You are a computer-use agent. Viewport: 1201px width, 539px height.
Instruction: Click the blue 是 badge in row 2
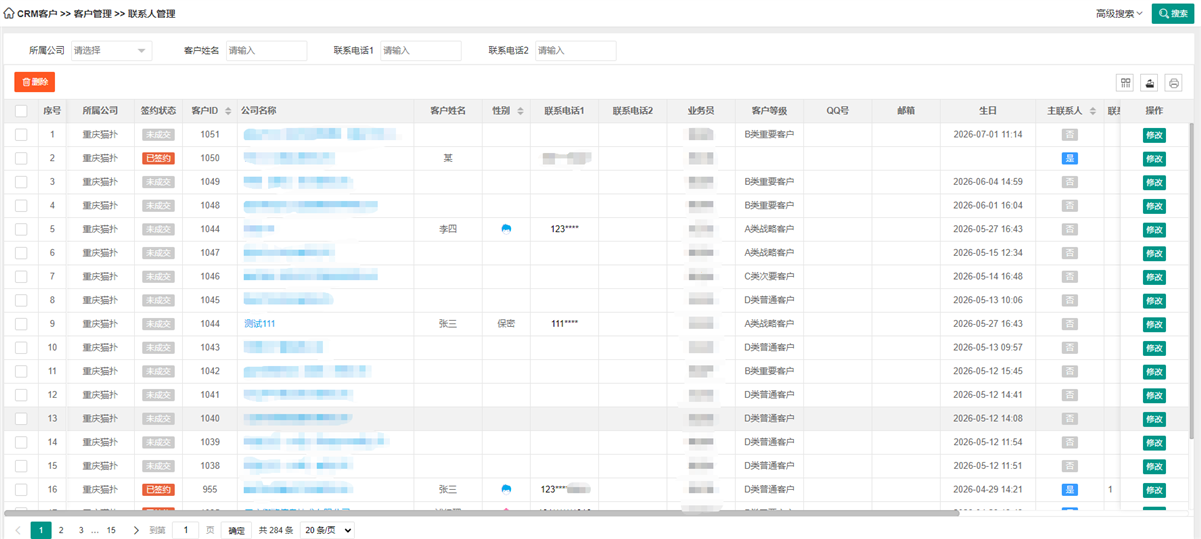[x=1070, y=158]
